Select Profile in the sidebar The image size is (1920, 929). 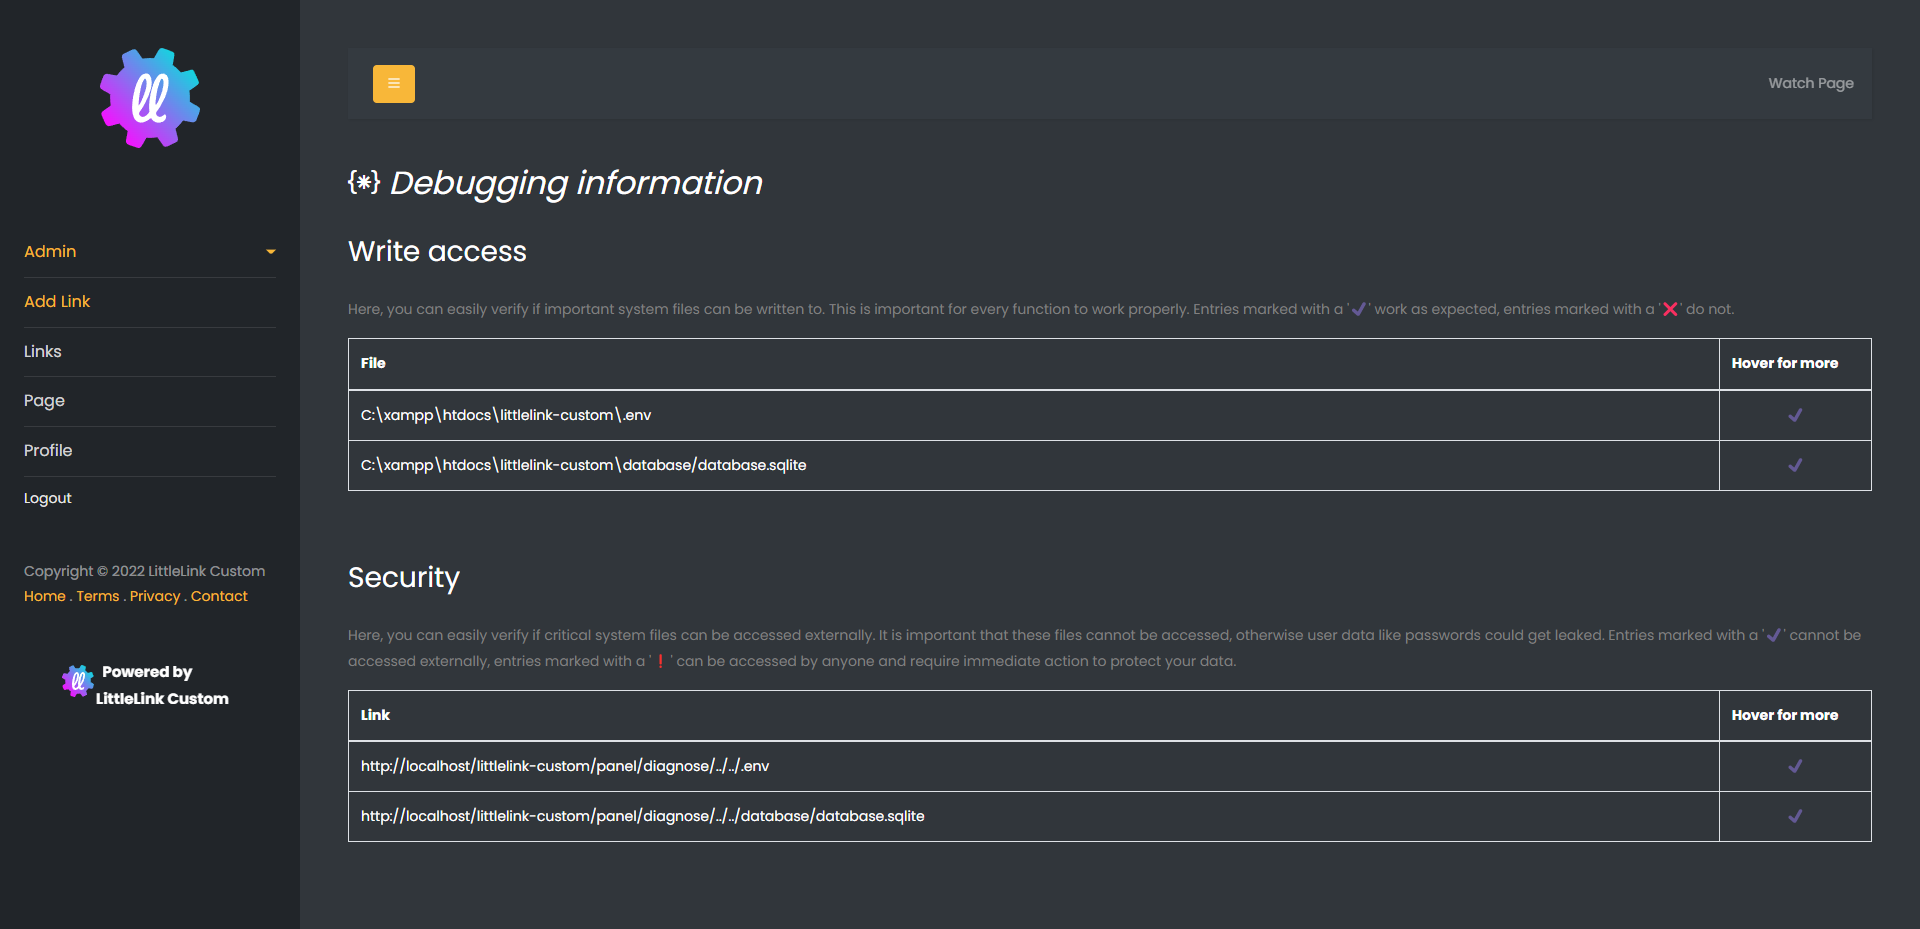pyautogui.click(x=48, y=451)
